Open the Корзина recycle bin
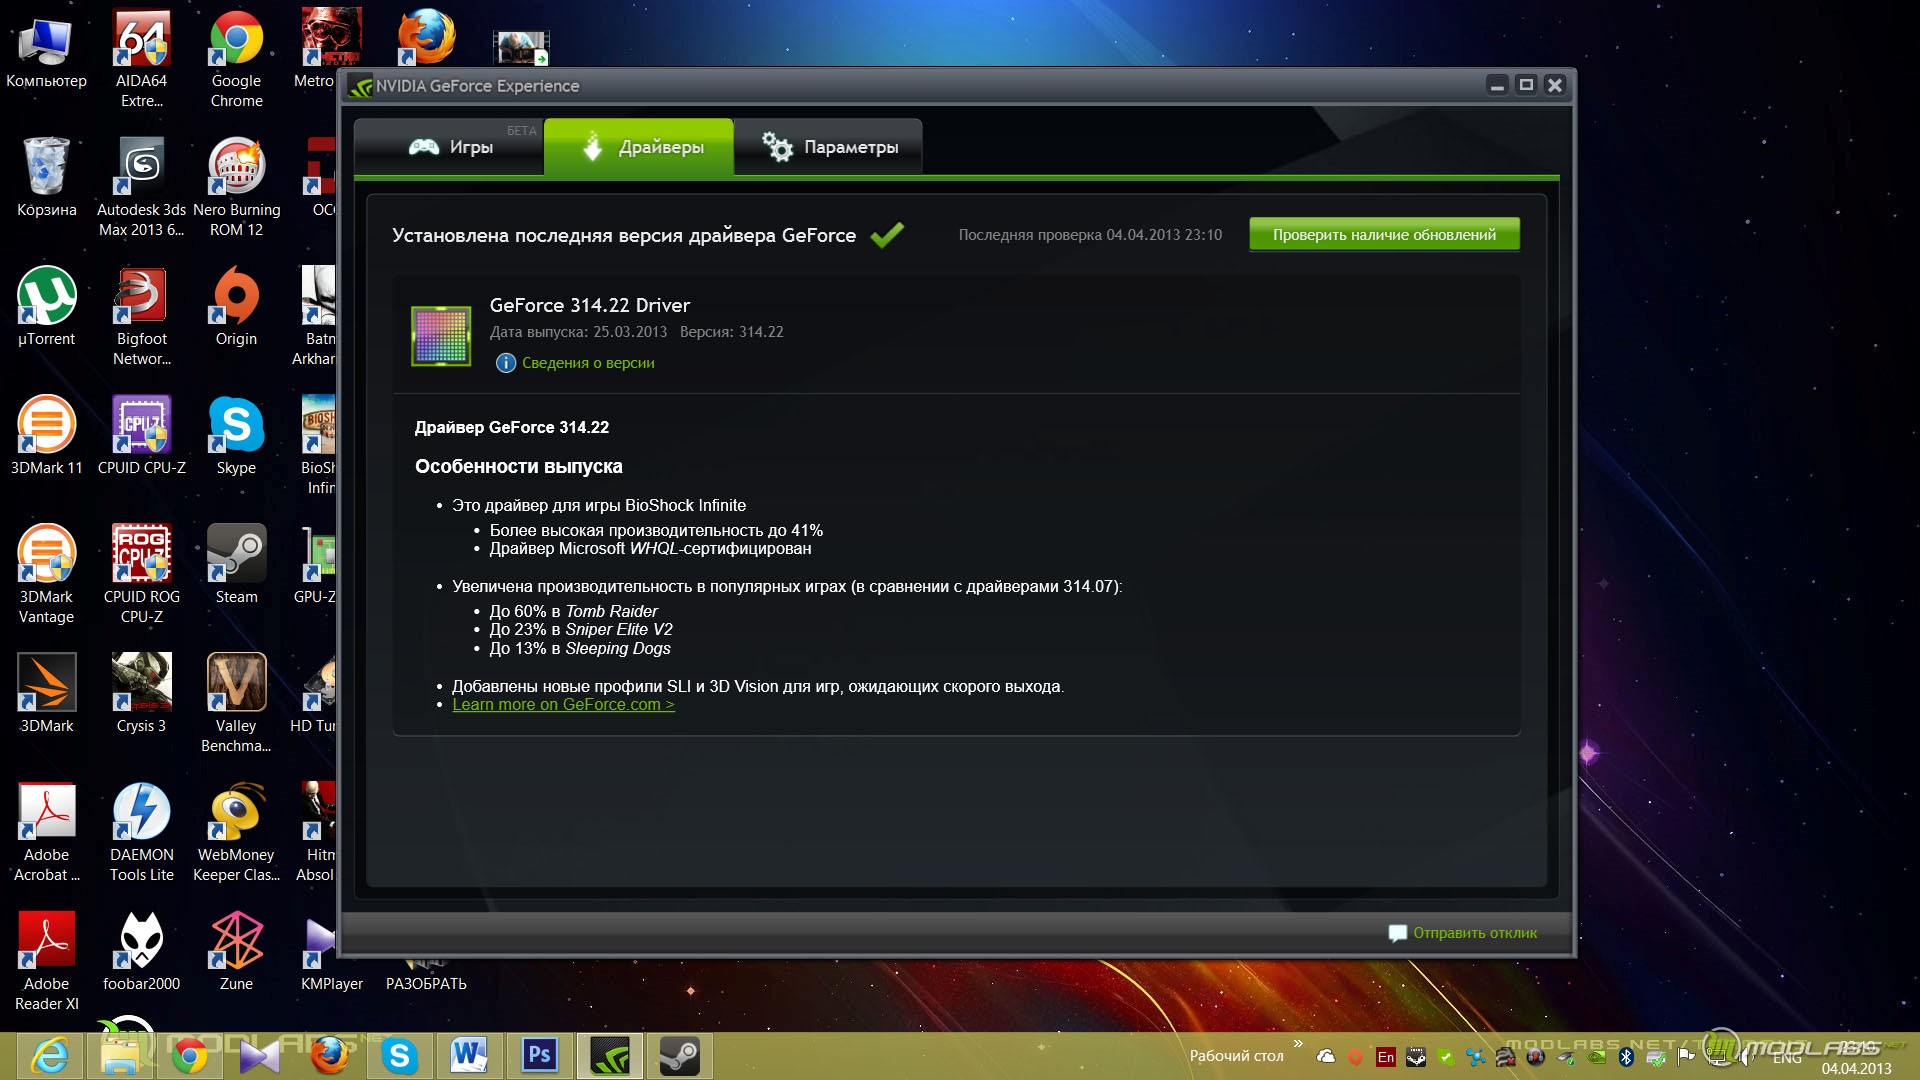The height and width of the screenshot is (1080, 1920). (46, 177)
